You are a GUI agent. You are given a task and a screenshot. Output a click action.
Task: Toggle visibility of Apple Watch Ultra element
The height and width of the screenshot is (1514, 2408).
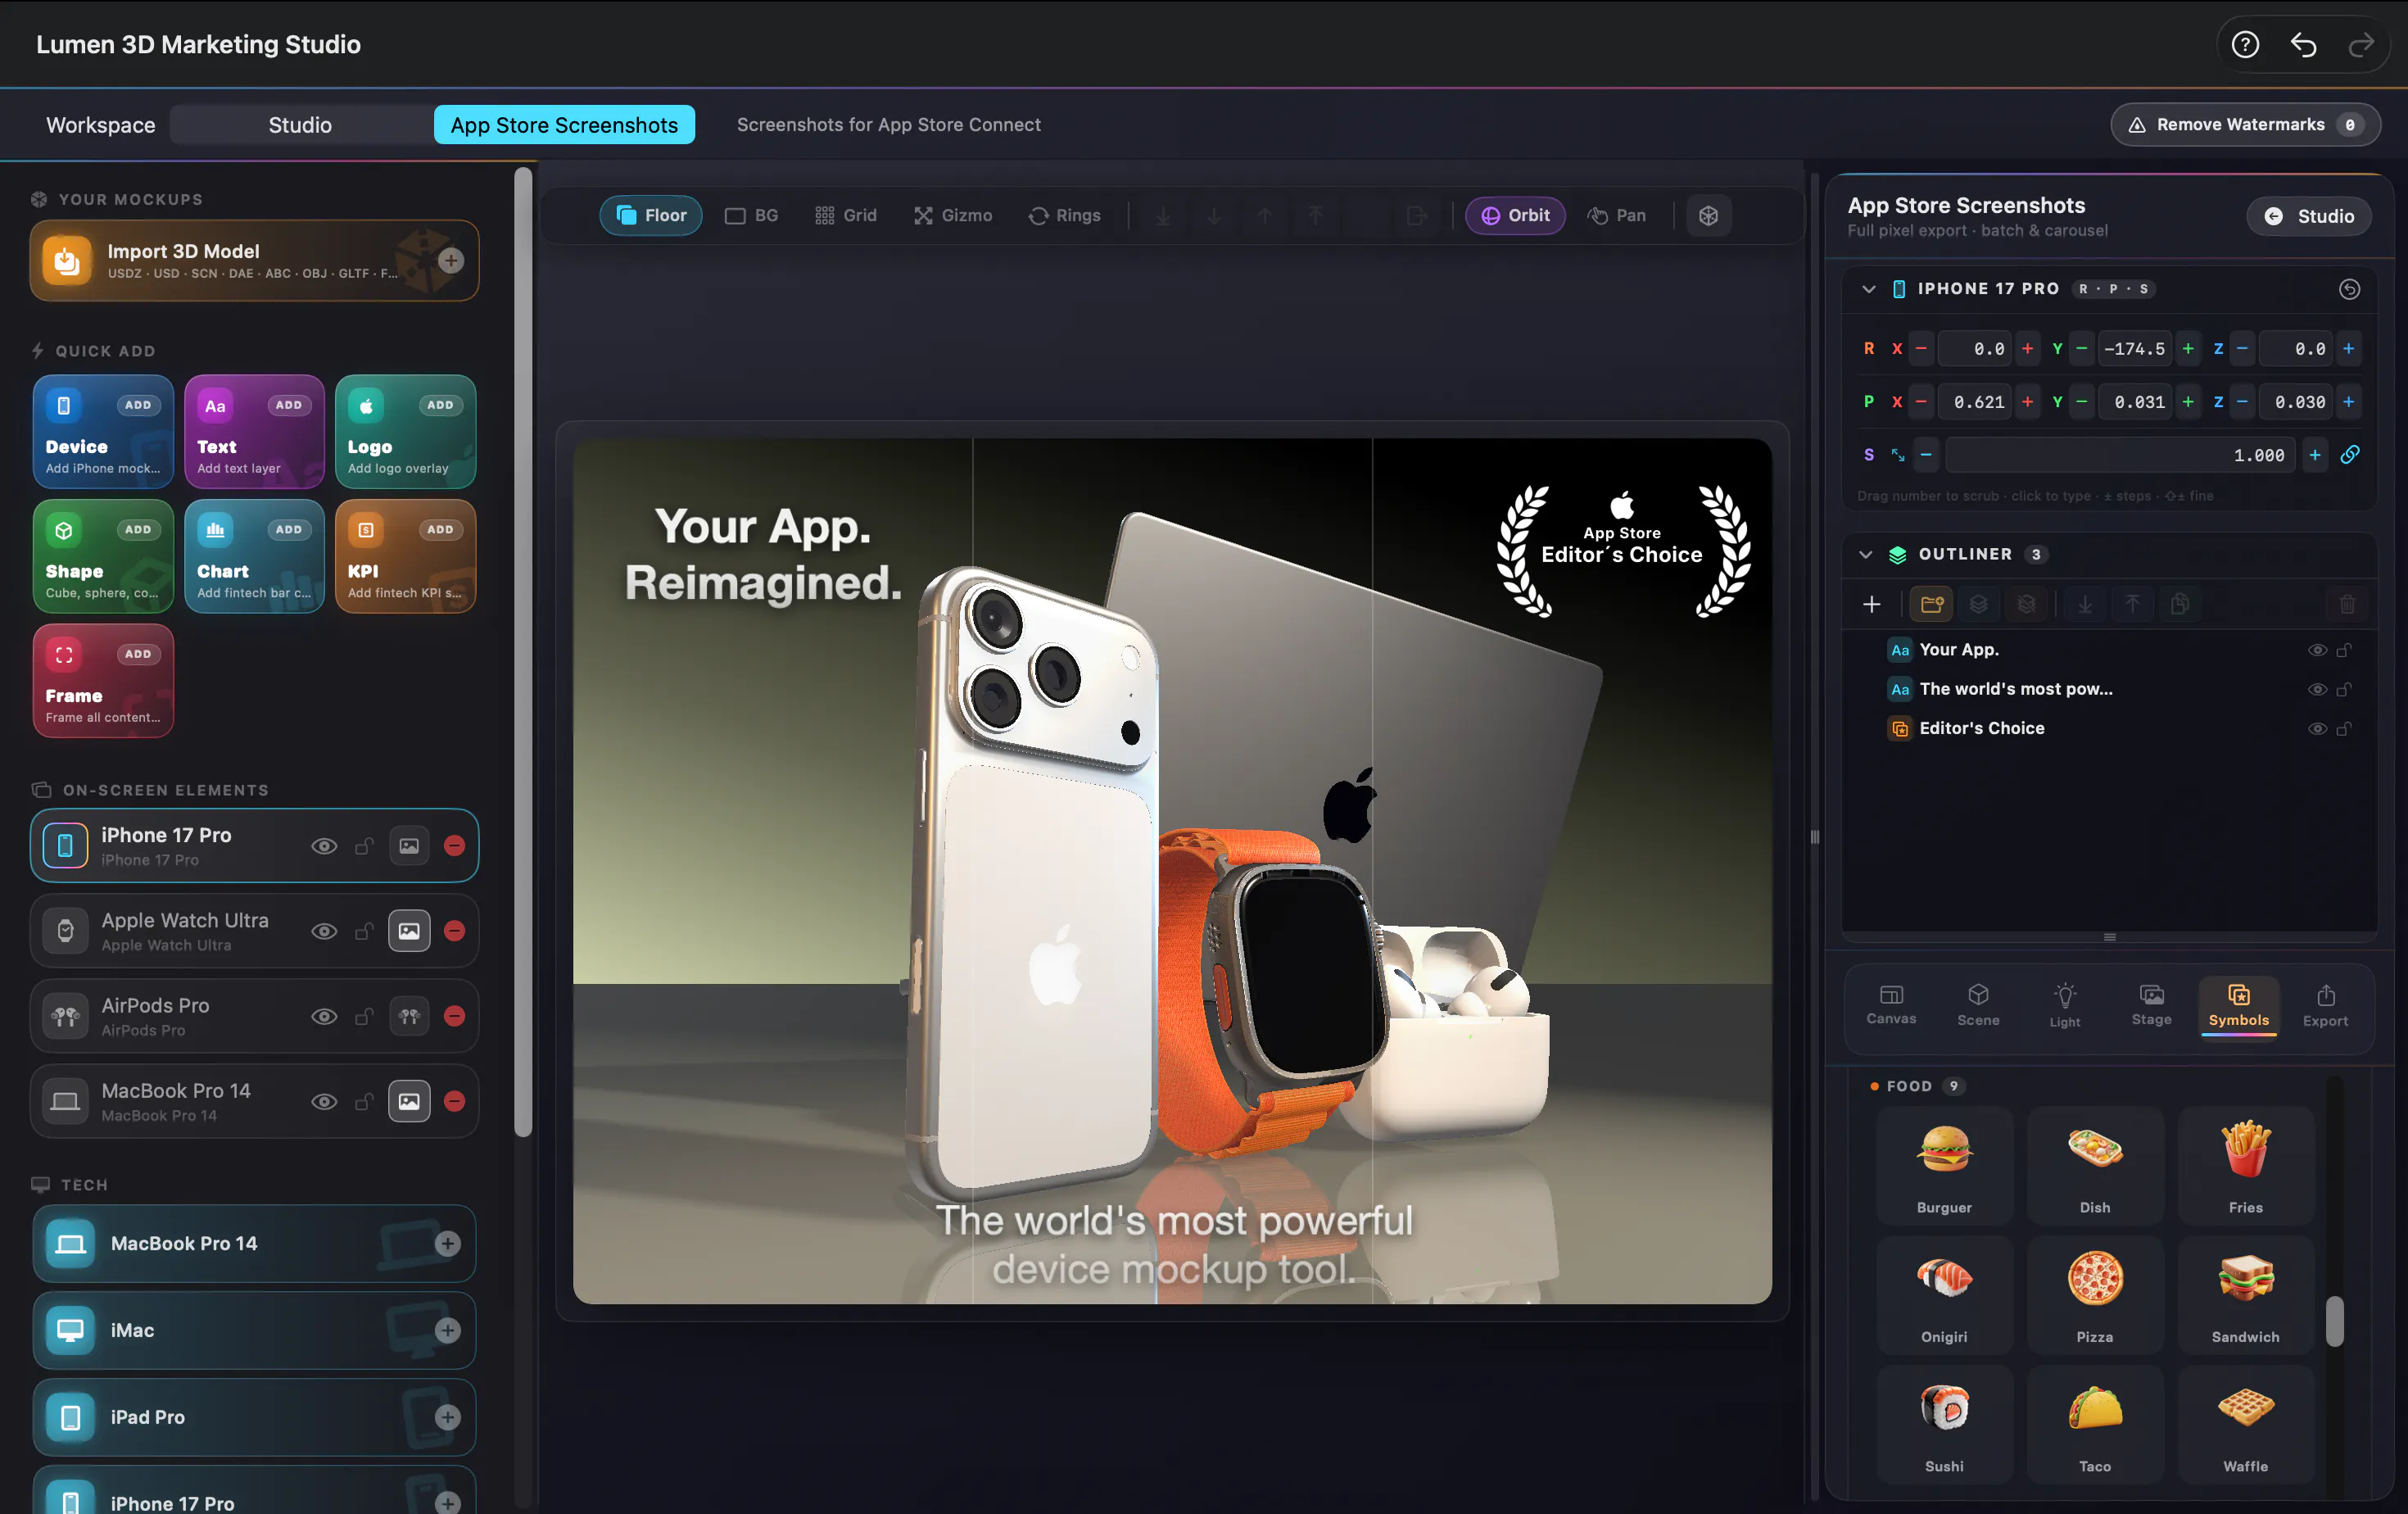[x=323, y=931]
